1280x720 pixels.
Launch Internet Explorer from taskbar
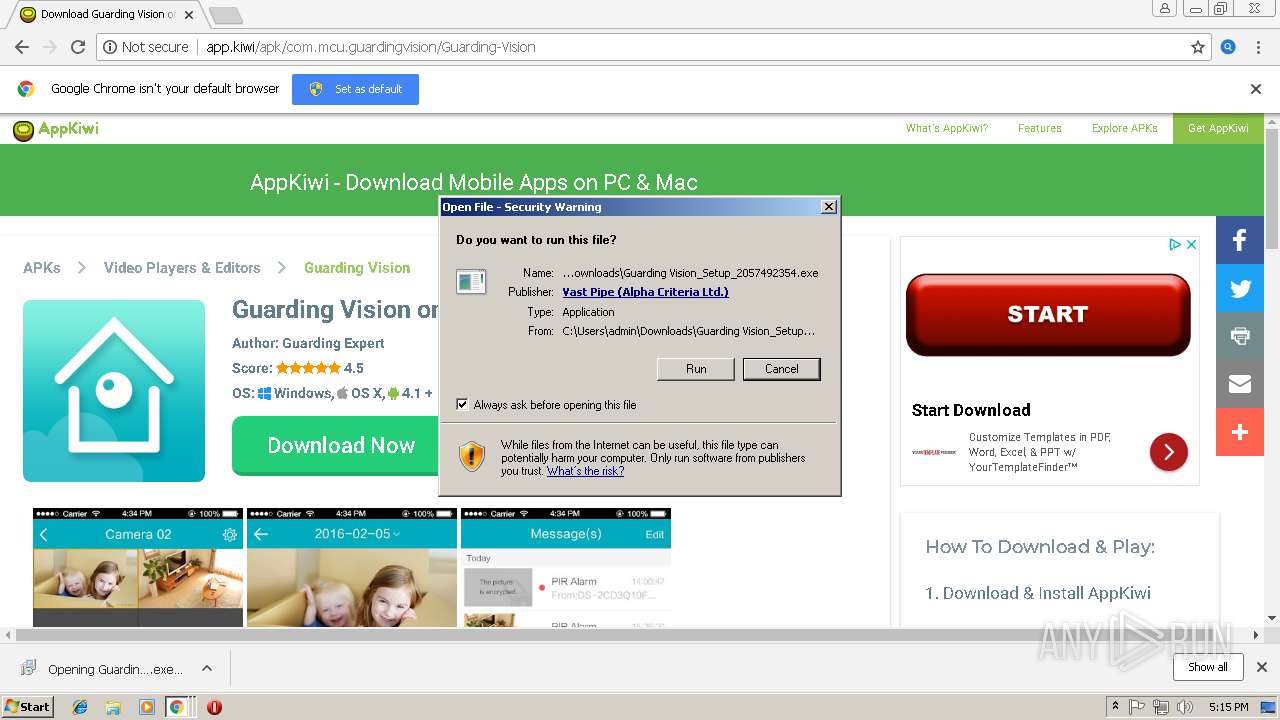[x=80, y=707]
